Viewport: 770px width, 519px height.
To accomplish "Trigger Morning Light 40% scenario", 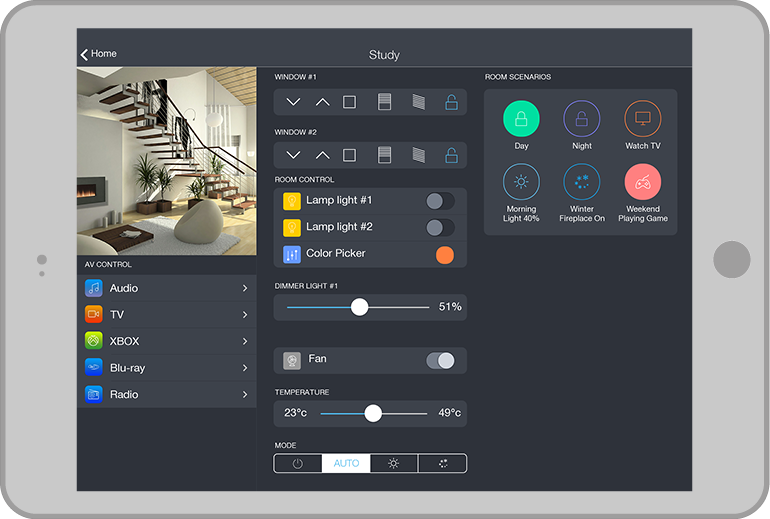I will (x=521, y=183).
